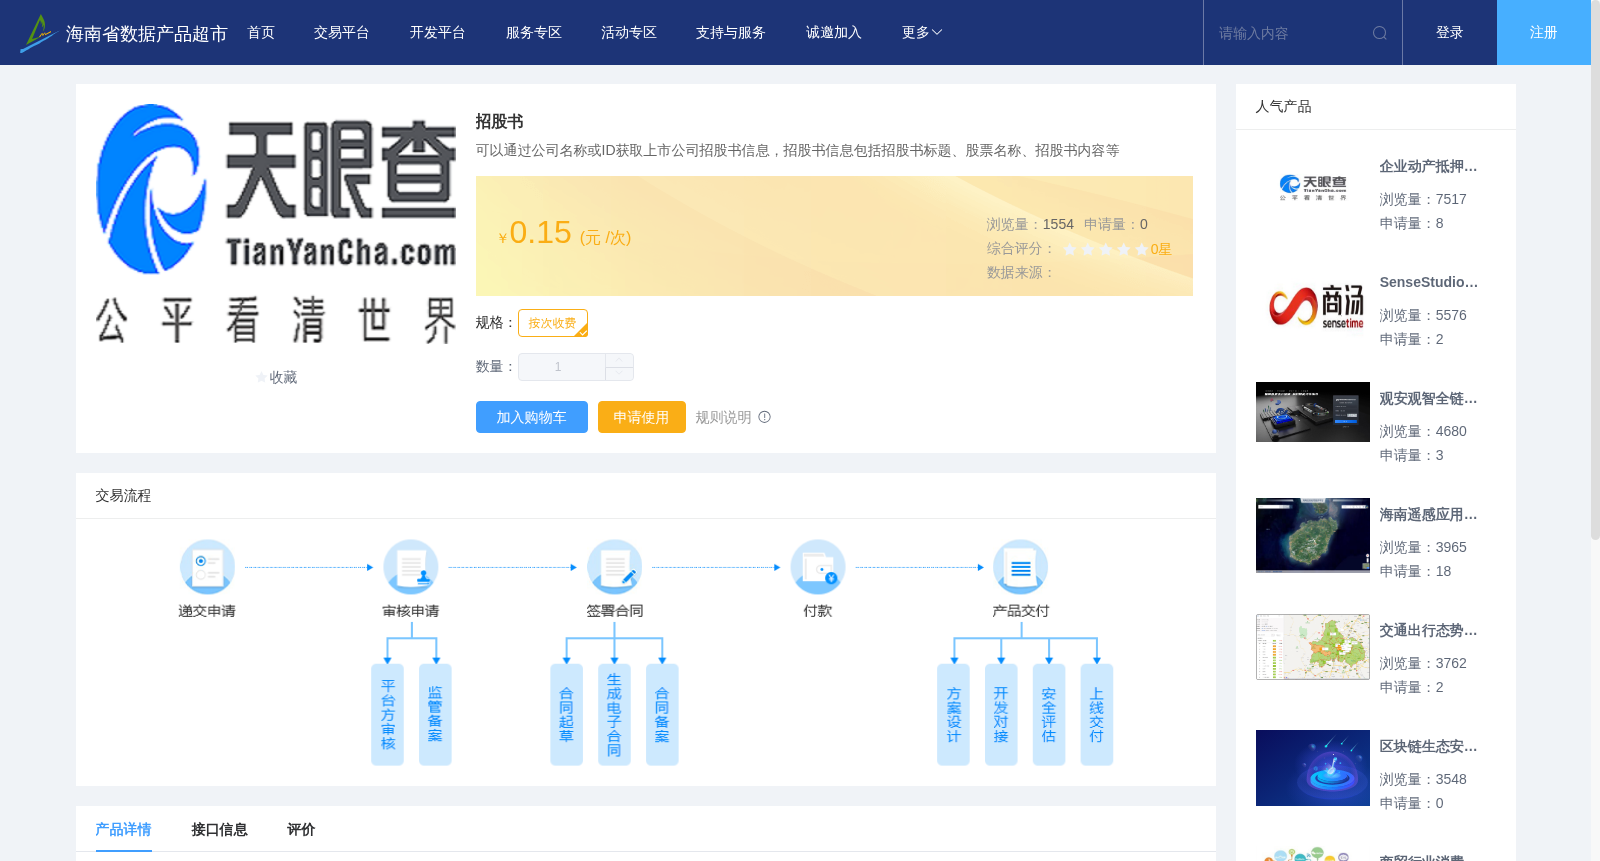
Task: Increase quantity with the up stepper arrow
Action: [619, 360]
